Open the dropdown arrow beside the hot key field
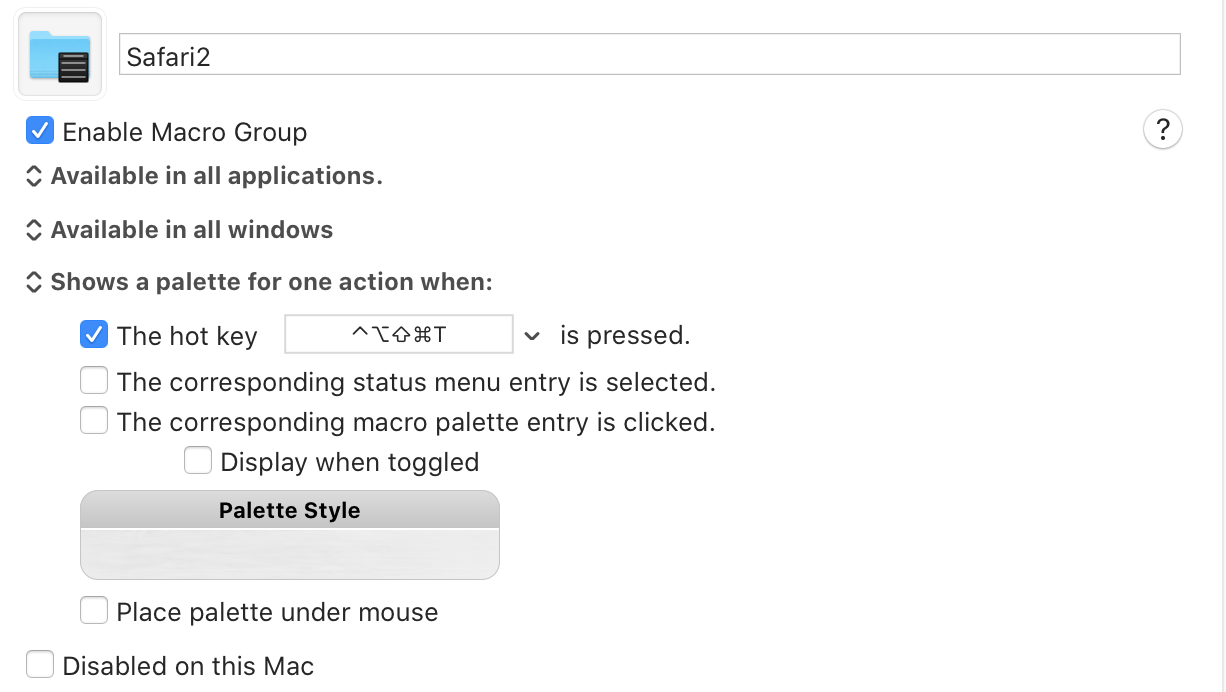Viewport: 1226px width, 692px height. click(532, 336)
